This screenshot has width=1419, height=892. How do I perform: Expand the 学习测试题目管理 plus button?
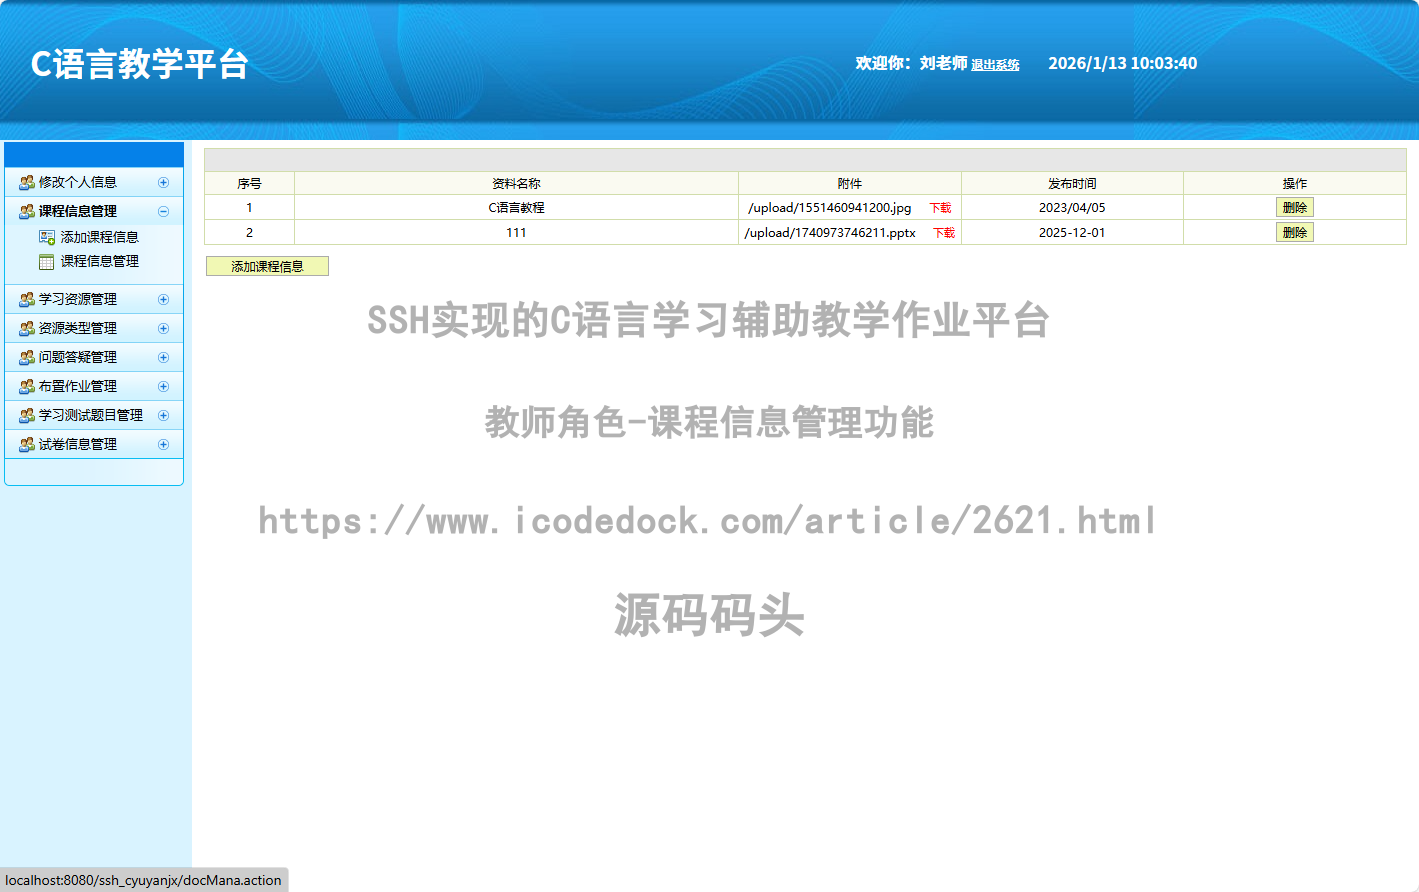163,415
